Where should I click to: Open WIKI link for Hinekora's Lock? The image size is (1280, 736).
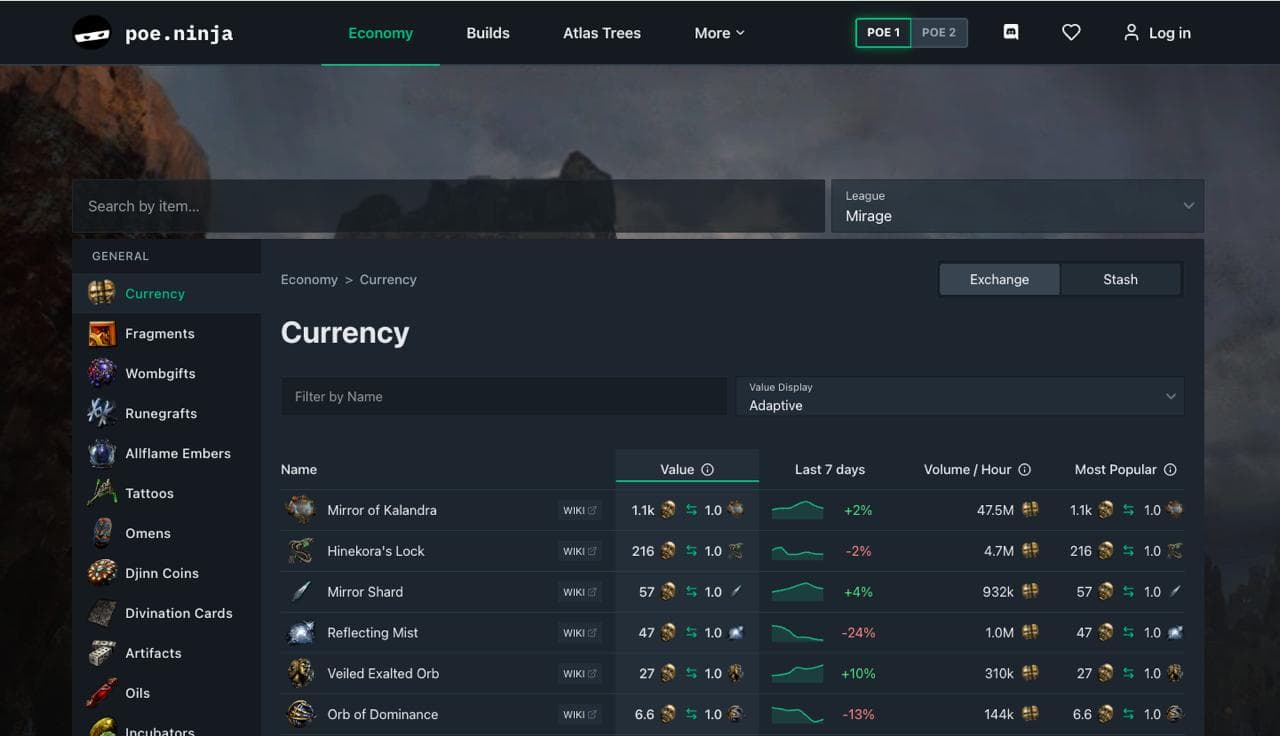point(580,551)
